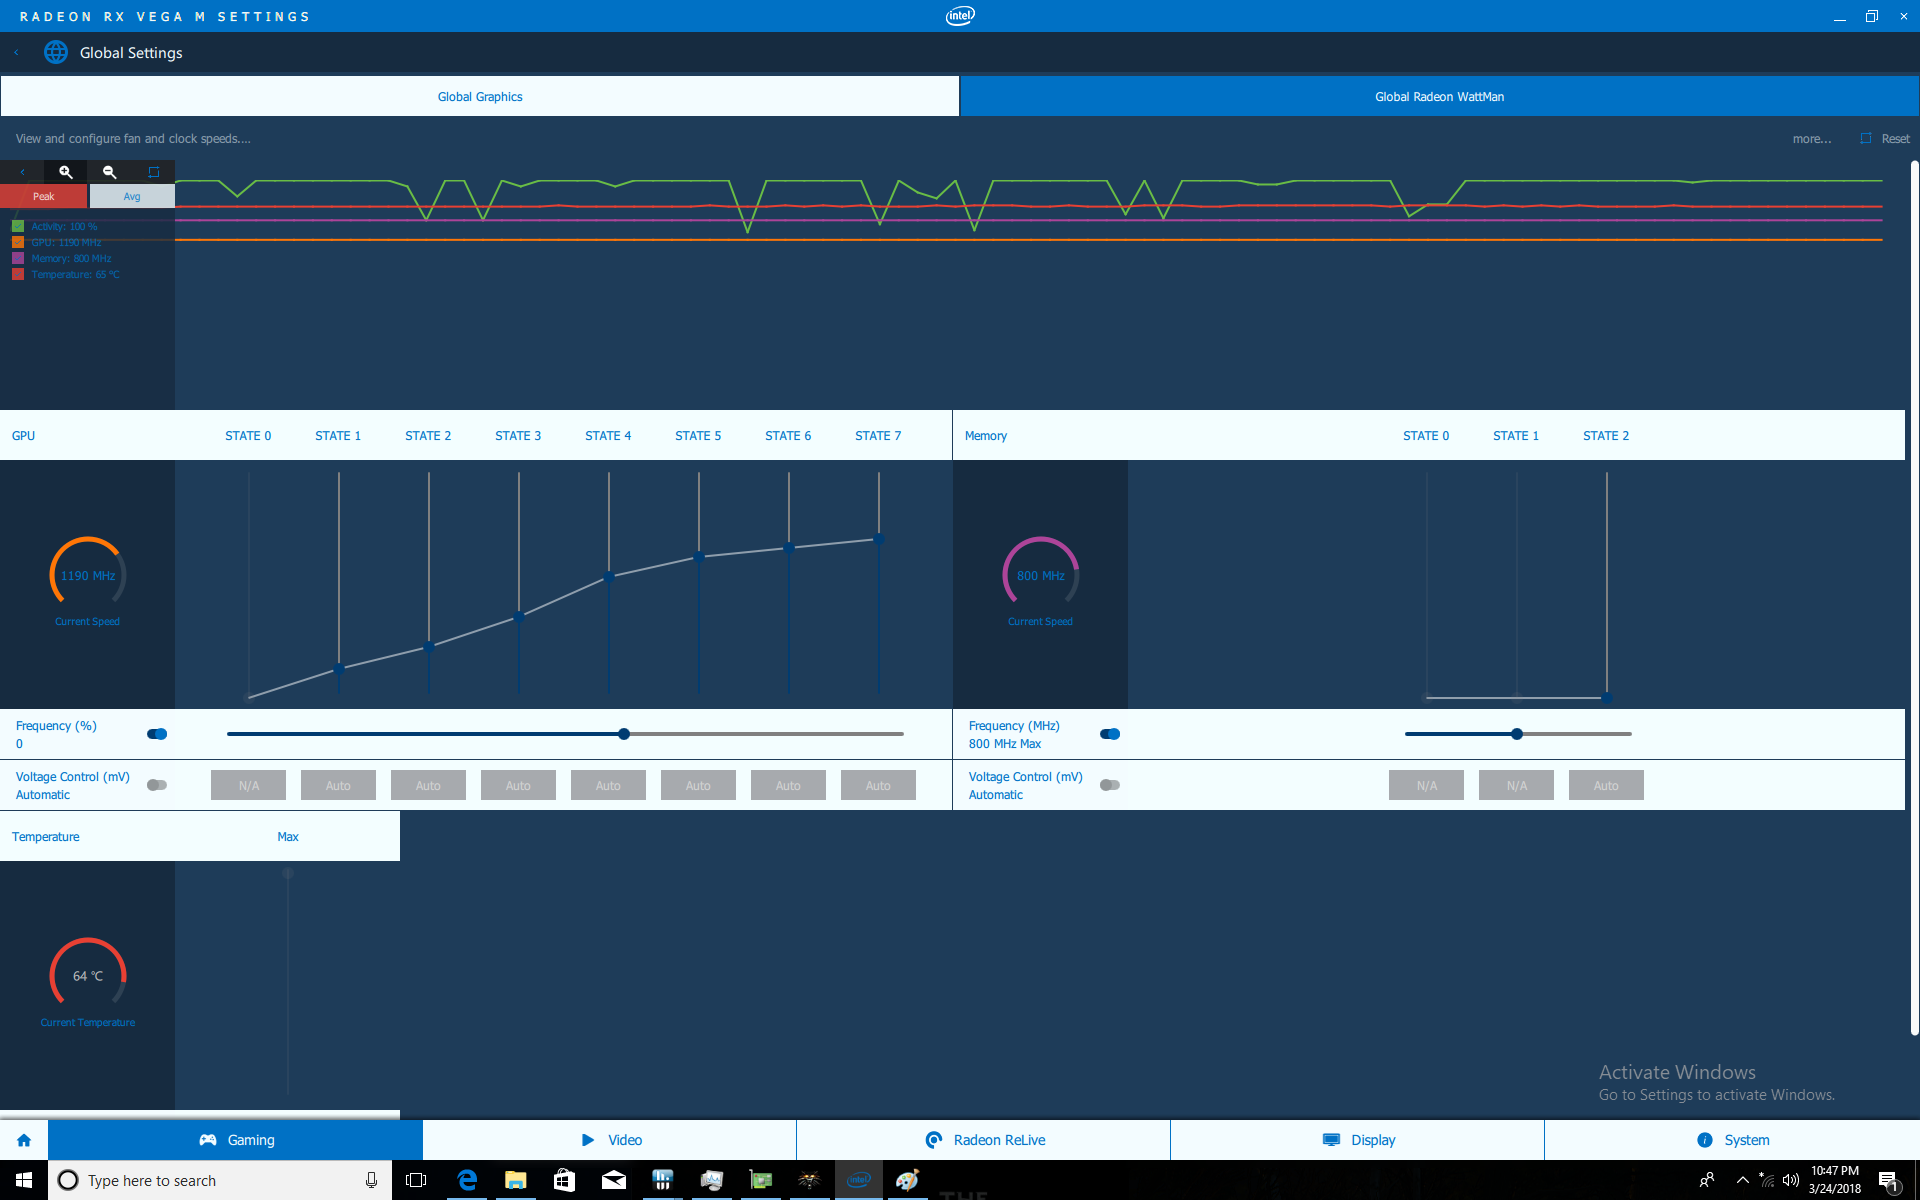Open the volume control in system tray
1920x1200 pixels.
pos(1791,1180)
